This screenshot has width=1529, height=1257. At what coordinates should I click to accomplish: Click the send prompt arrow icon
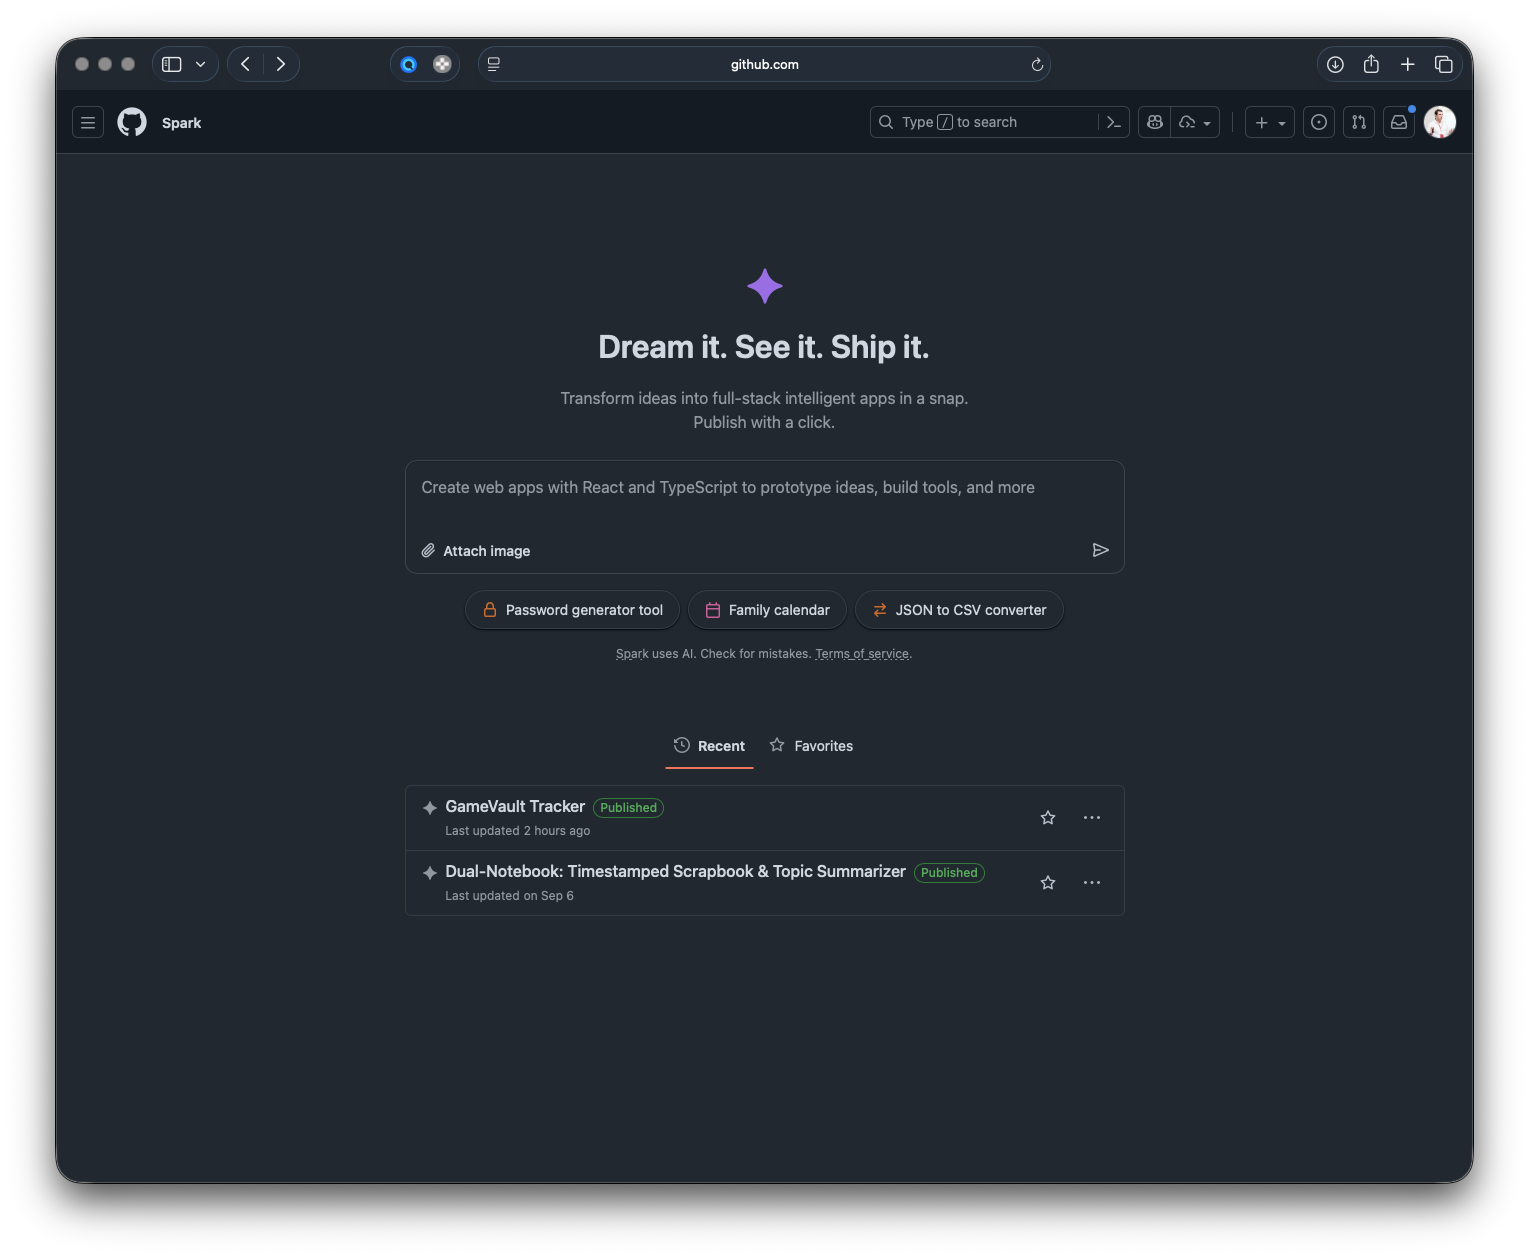click(x=1100, y=550)
